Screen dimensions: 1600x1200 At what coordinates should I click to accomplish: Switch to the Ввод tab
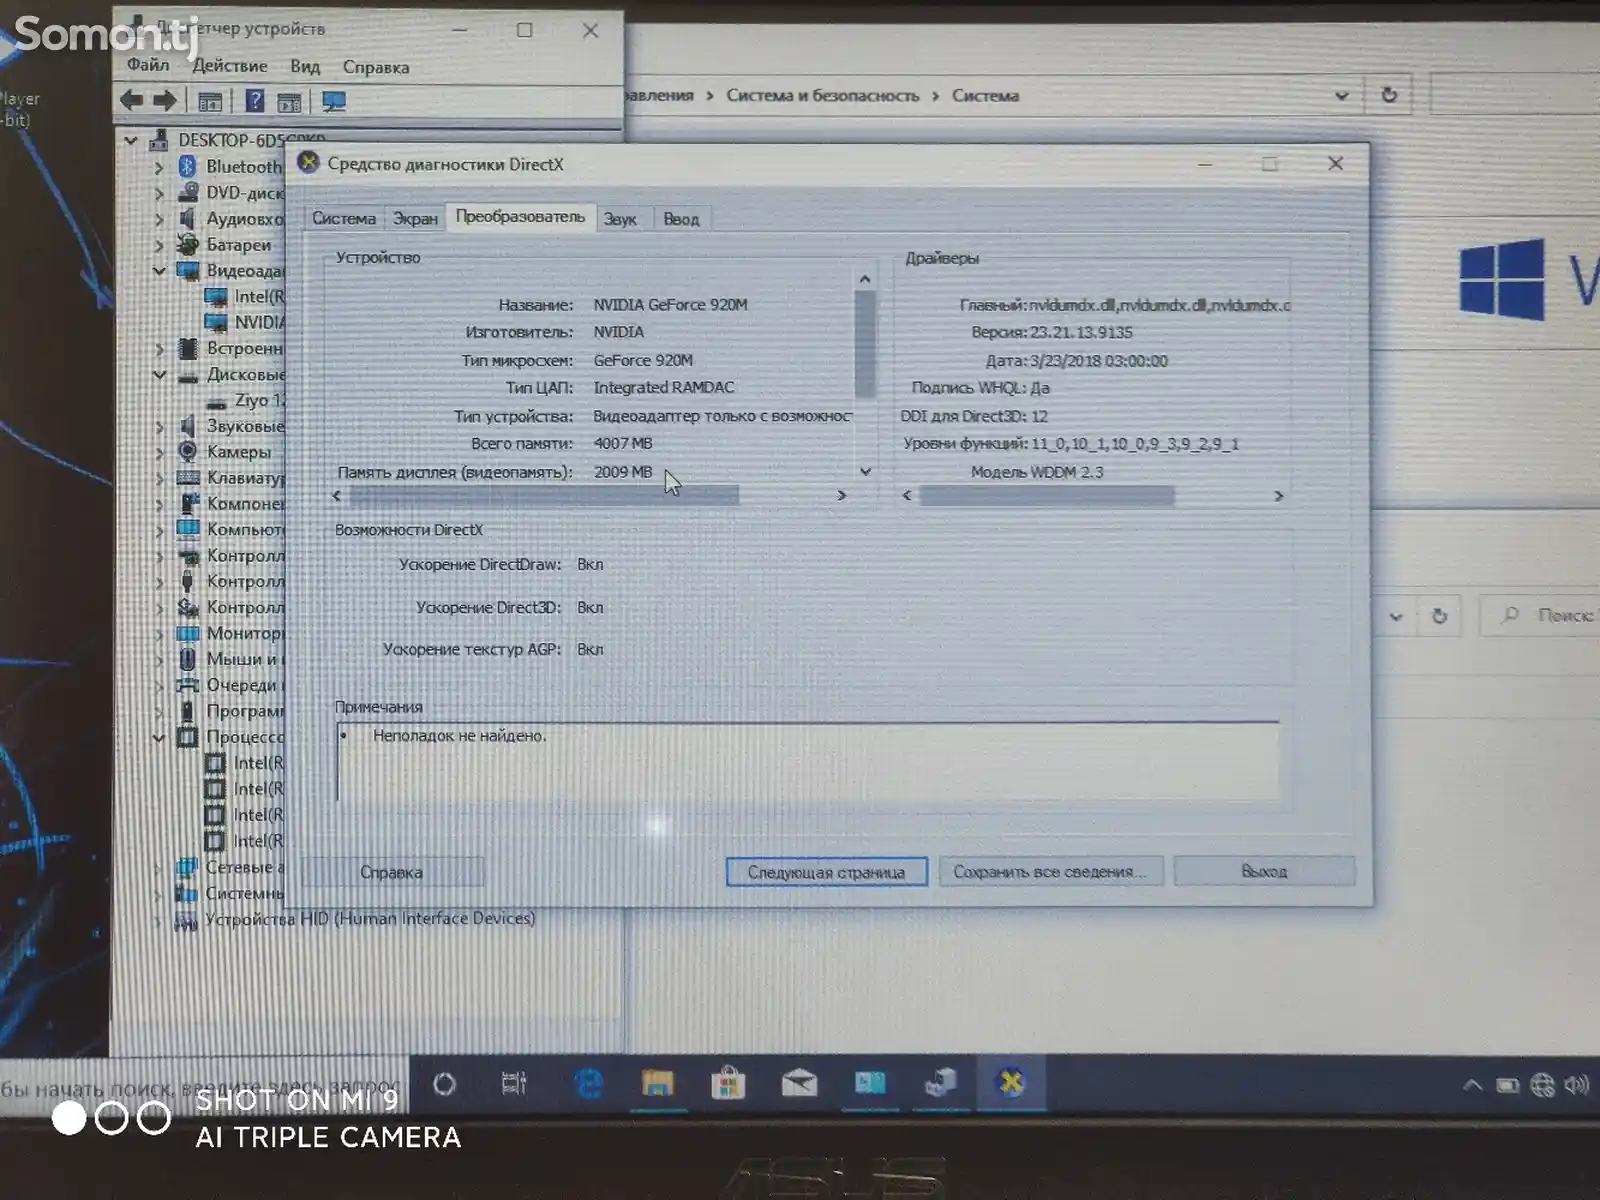(x=681, y=219)
